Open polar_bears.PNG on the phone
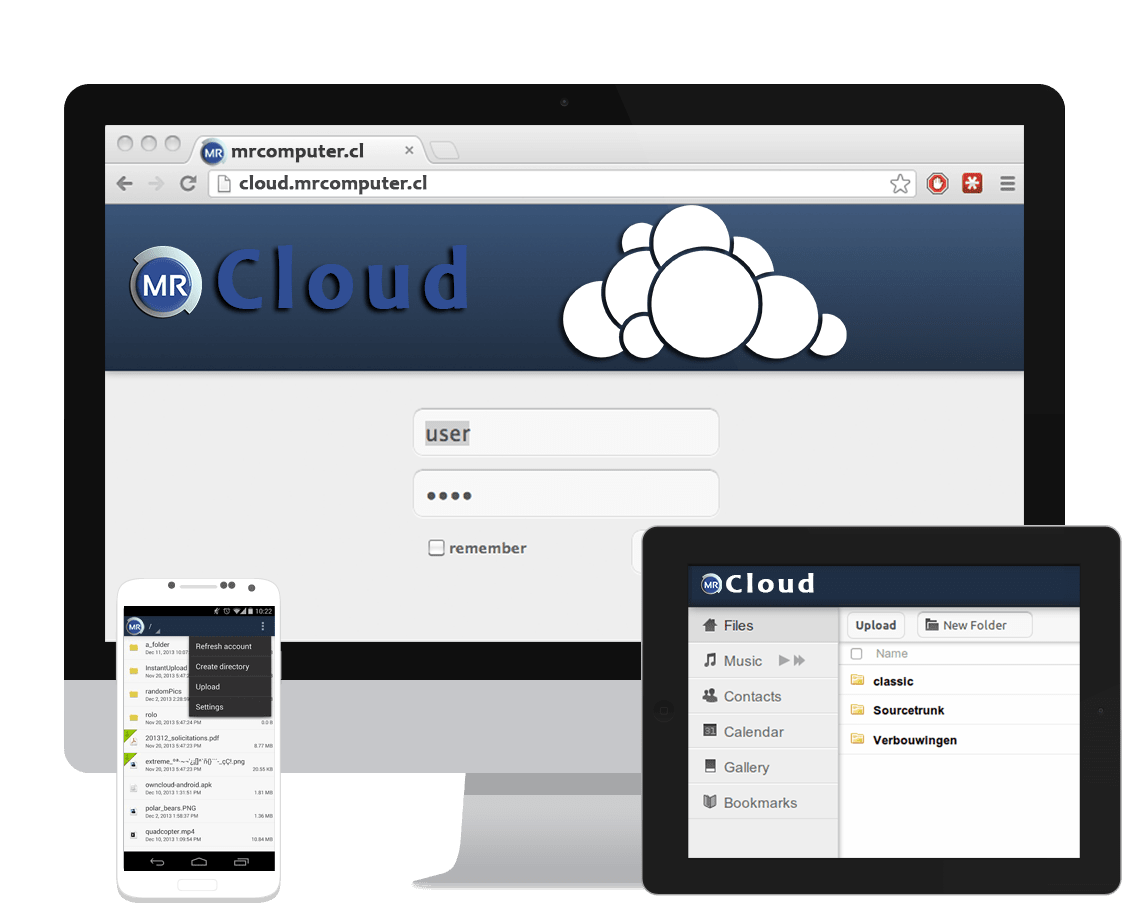The image size is (1127, 923). (x=199, y=811)
